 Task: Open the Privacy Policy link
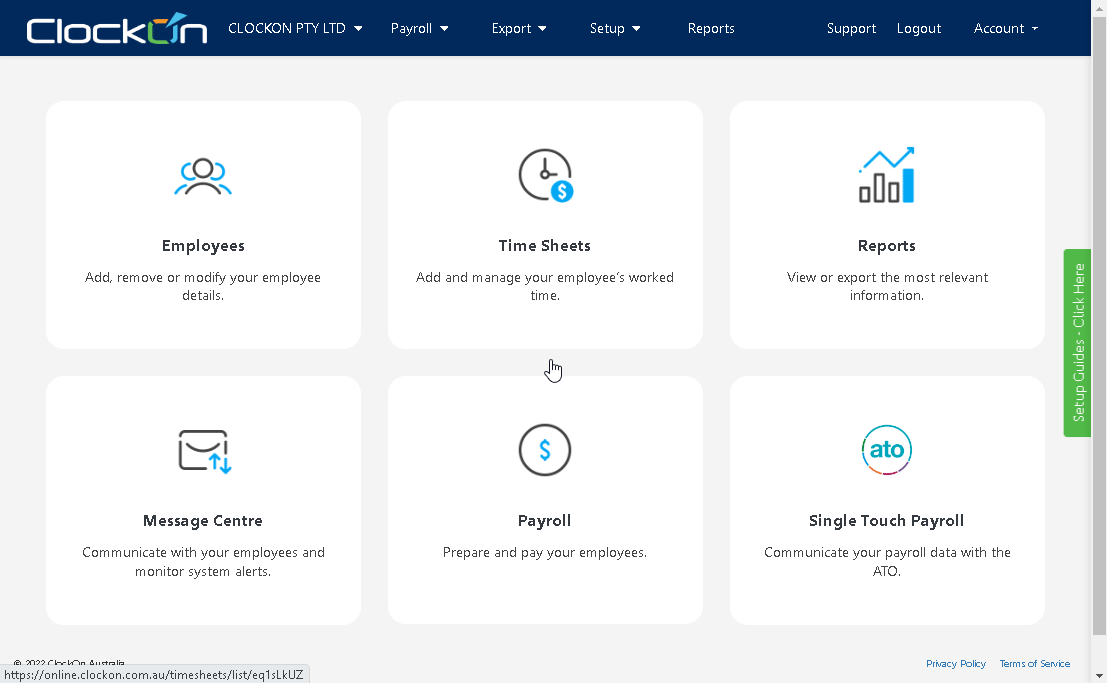pyautogui.click(x=955, y=663)
